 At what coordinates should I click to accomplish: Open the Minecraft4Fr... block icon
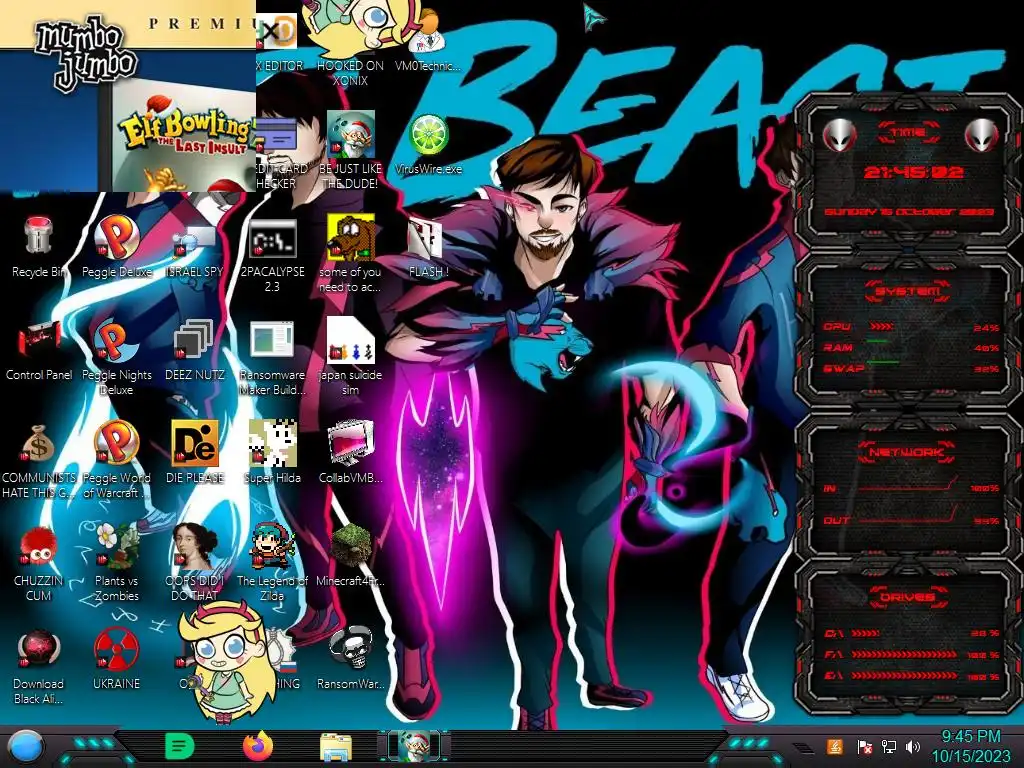tap(350, 556)
